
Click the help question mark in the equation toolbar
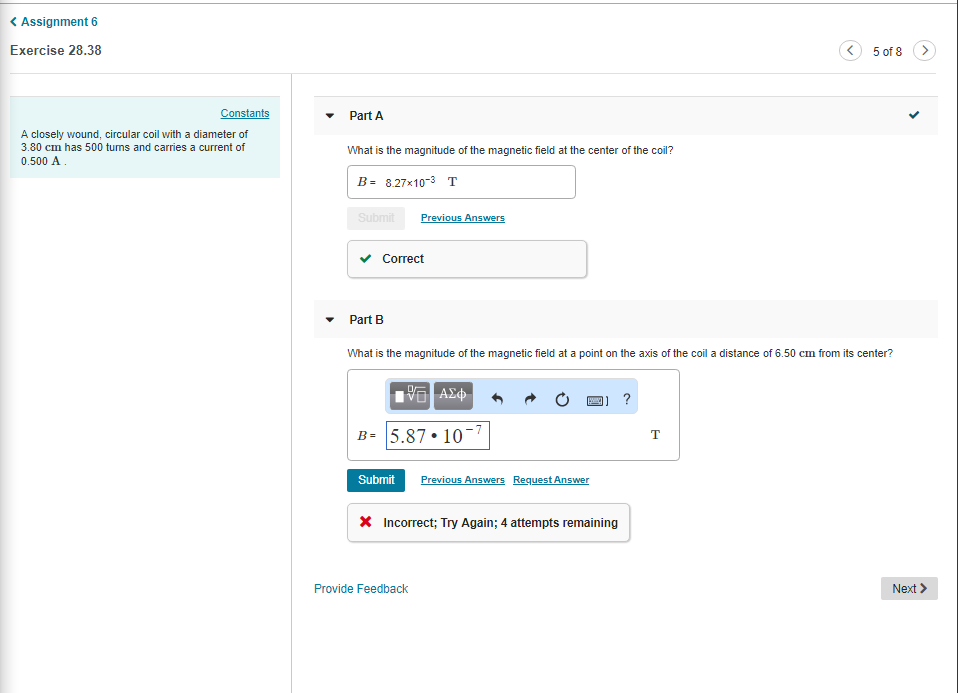[x=626, y=398]
